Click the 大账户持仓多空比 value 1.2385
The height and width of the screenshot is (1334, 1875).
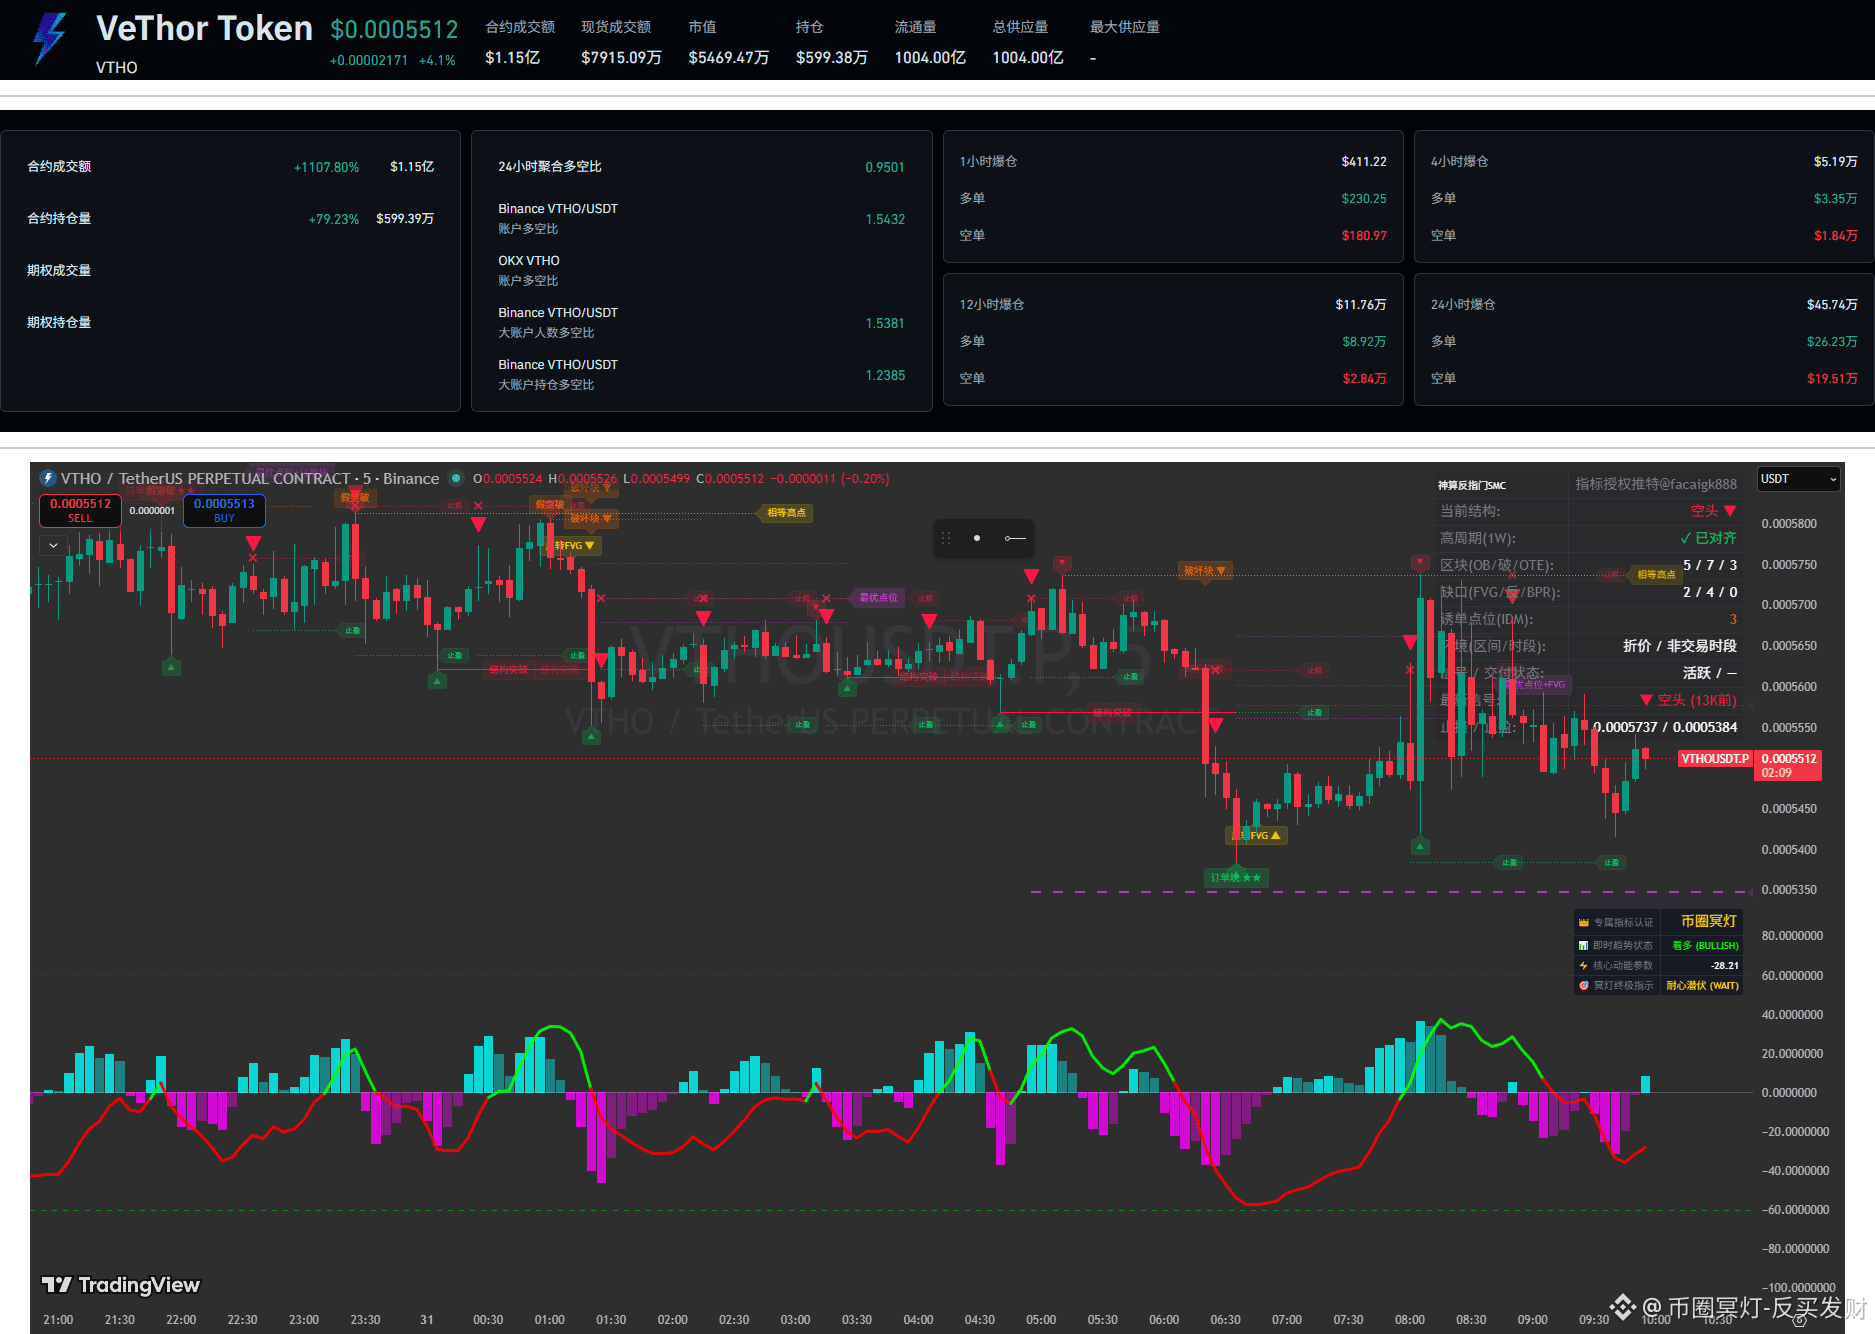coord(885,375)
